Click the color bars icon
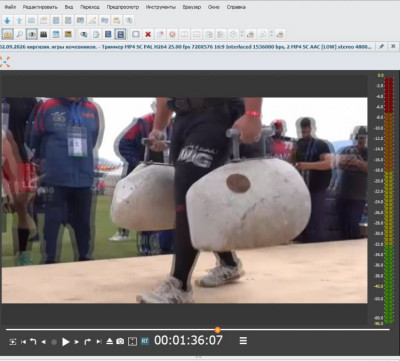This screenshot has width=400, height=361. [68, 34]
